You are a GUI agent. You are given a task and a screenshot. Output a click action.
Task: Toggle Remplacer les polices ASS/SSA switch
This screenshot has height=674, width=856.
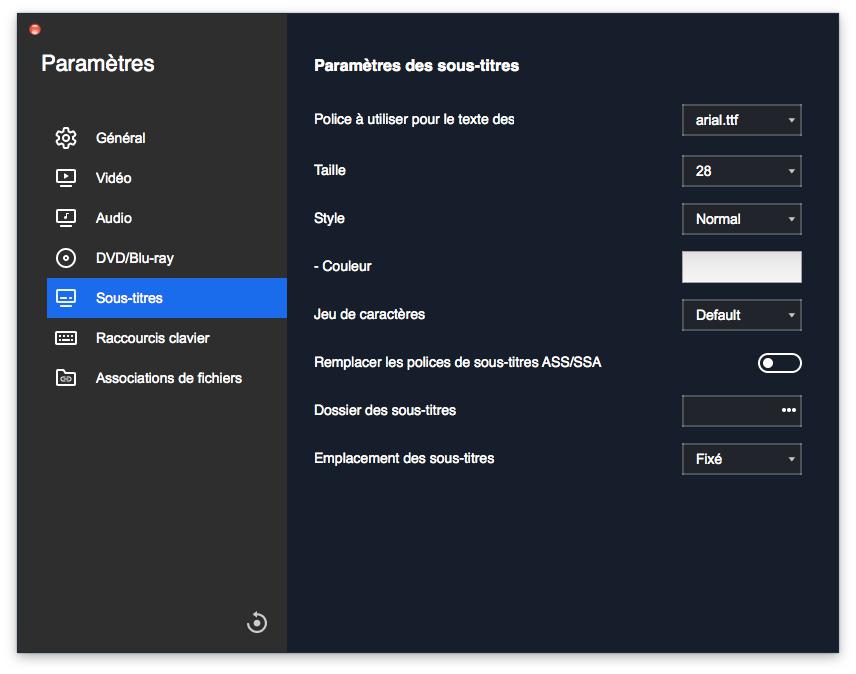point(779,363)
